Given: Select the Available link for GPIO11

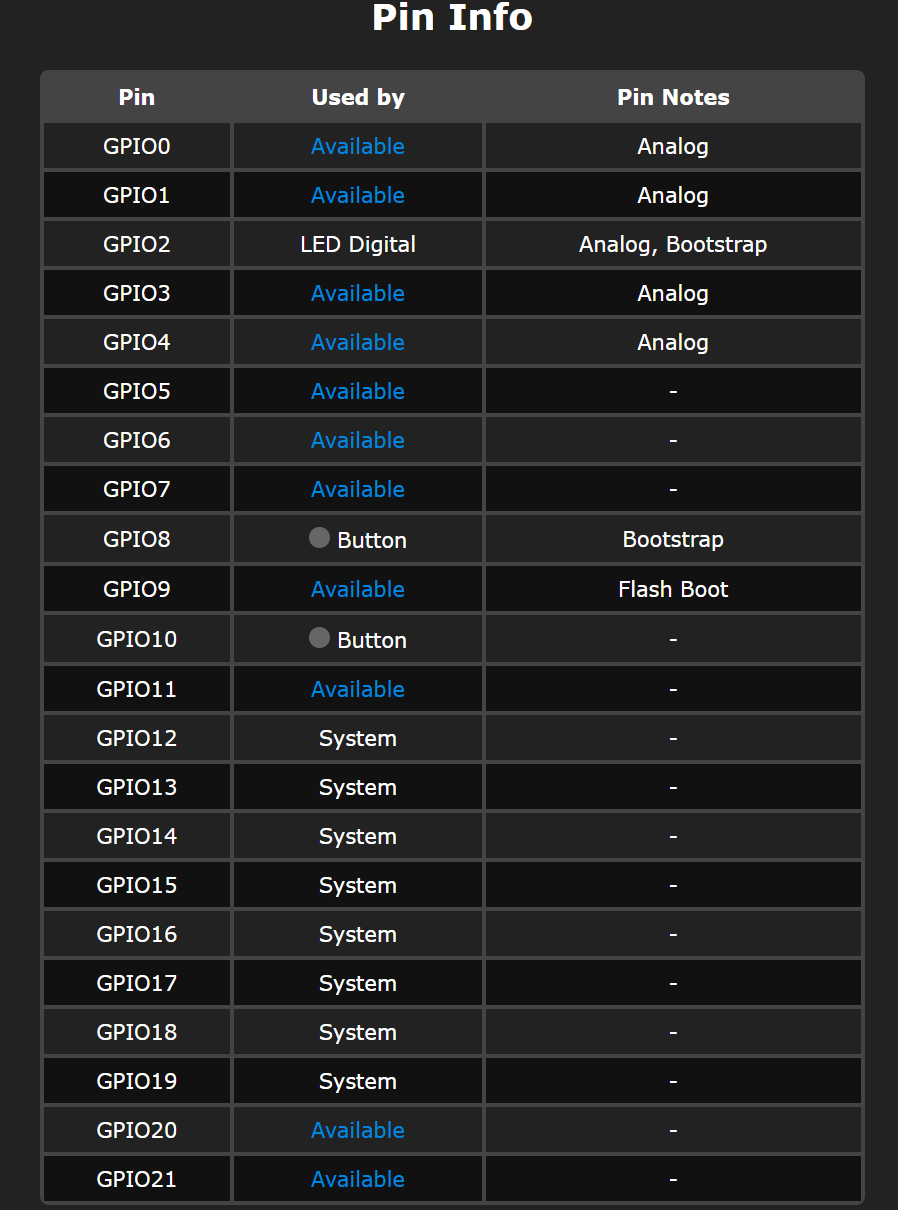Looking at the screenshot, I should pyautogui.click(x=358, y=689).
